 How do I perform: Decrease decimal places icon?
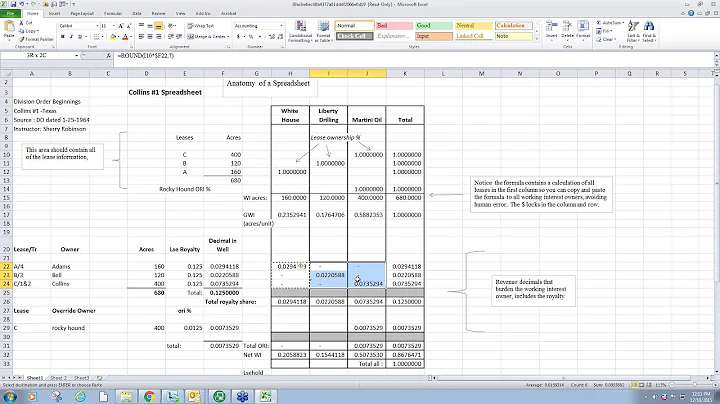pos(280,37)
